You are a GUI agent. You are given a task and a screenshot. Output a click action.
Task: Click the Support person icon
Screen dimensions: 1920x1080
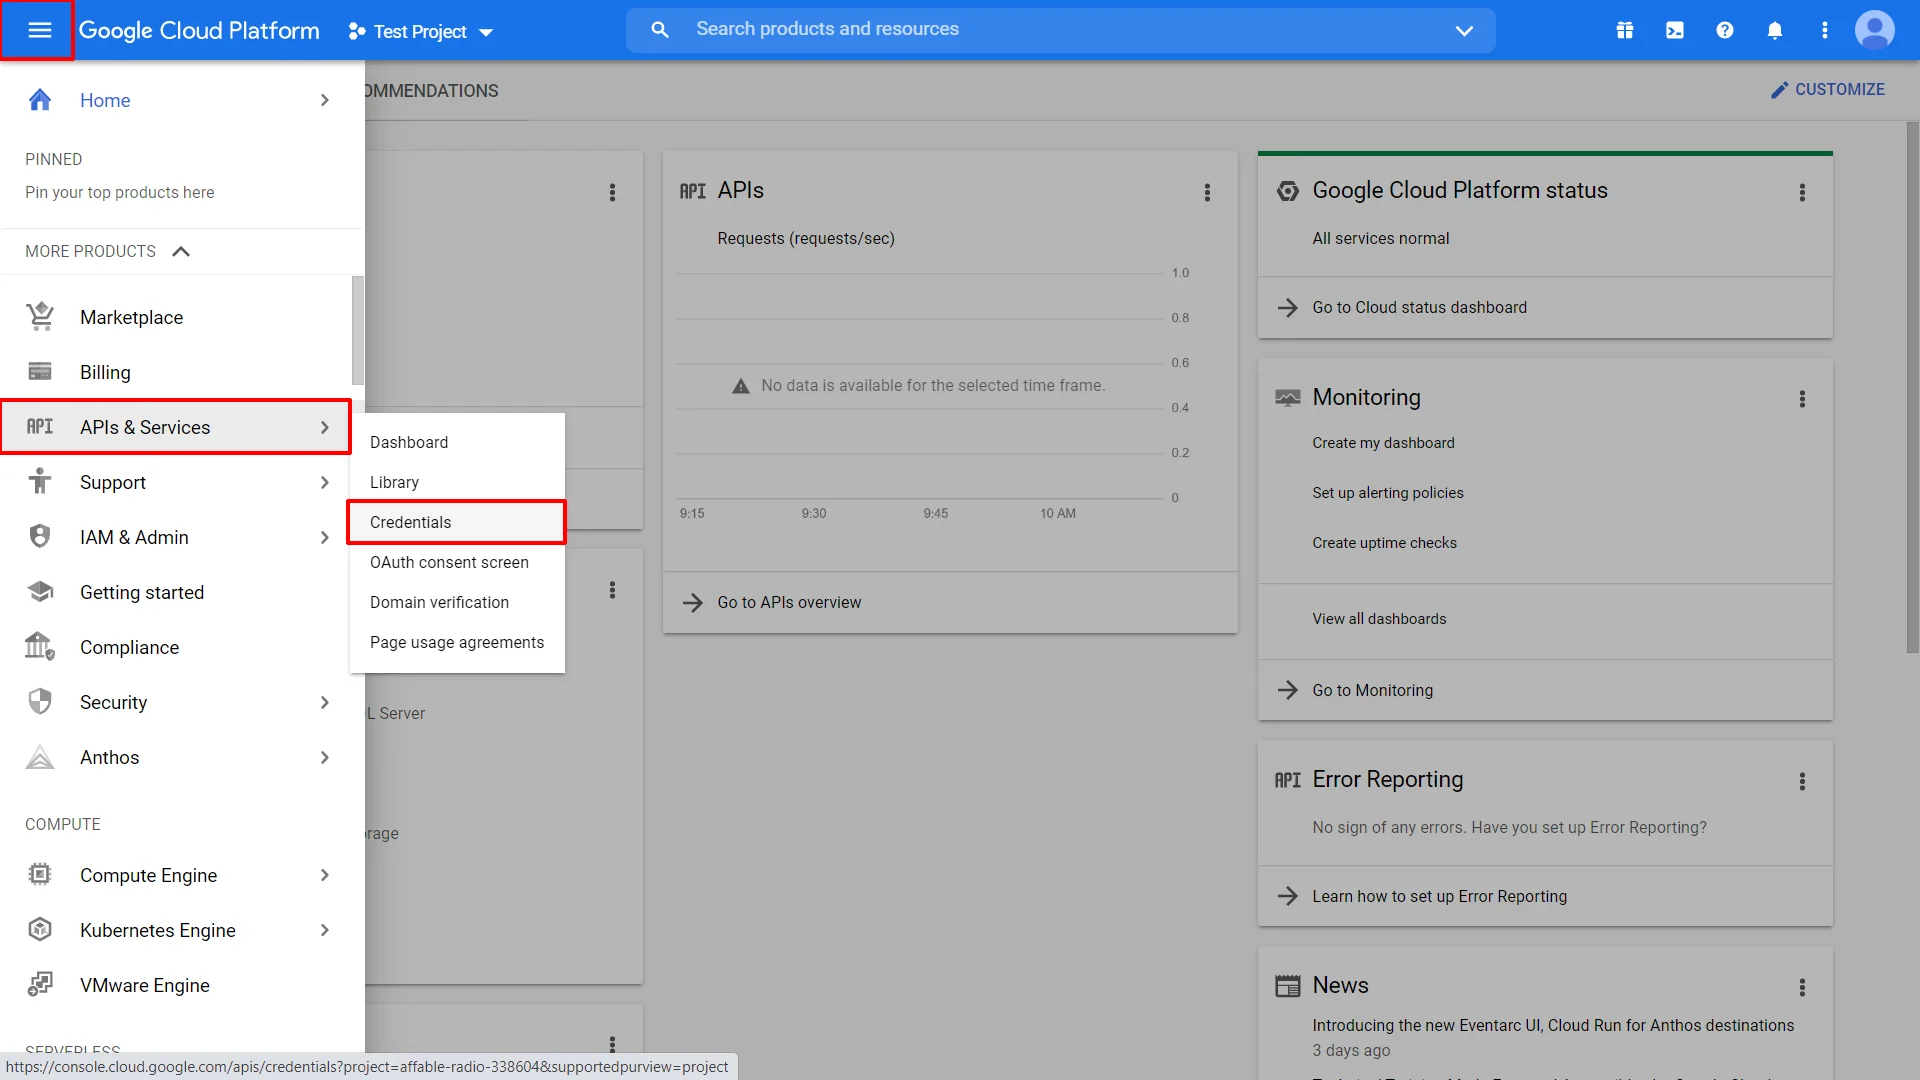pos(40,482)
